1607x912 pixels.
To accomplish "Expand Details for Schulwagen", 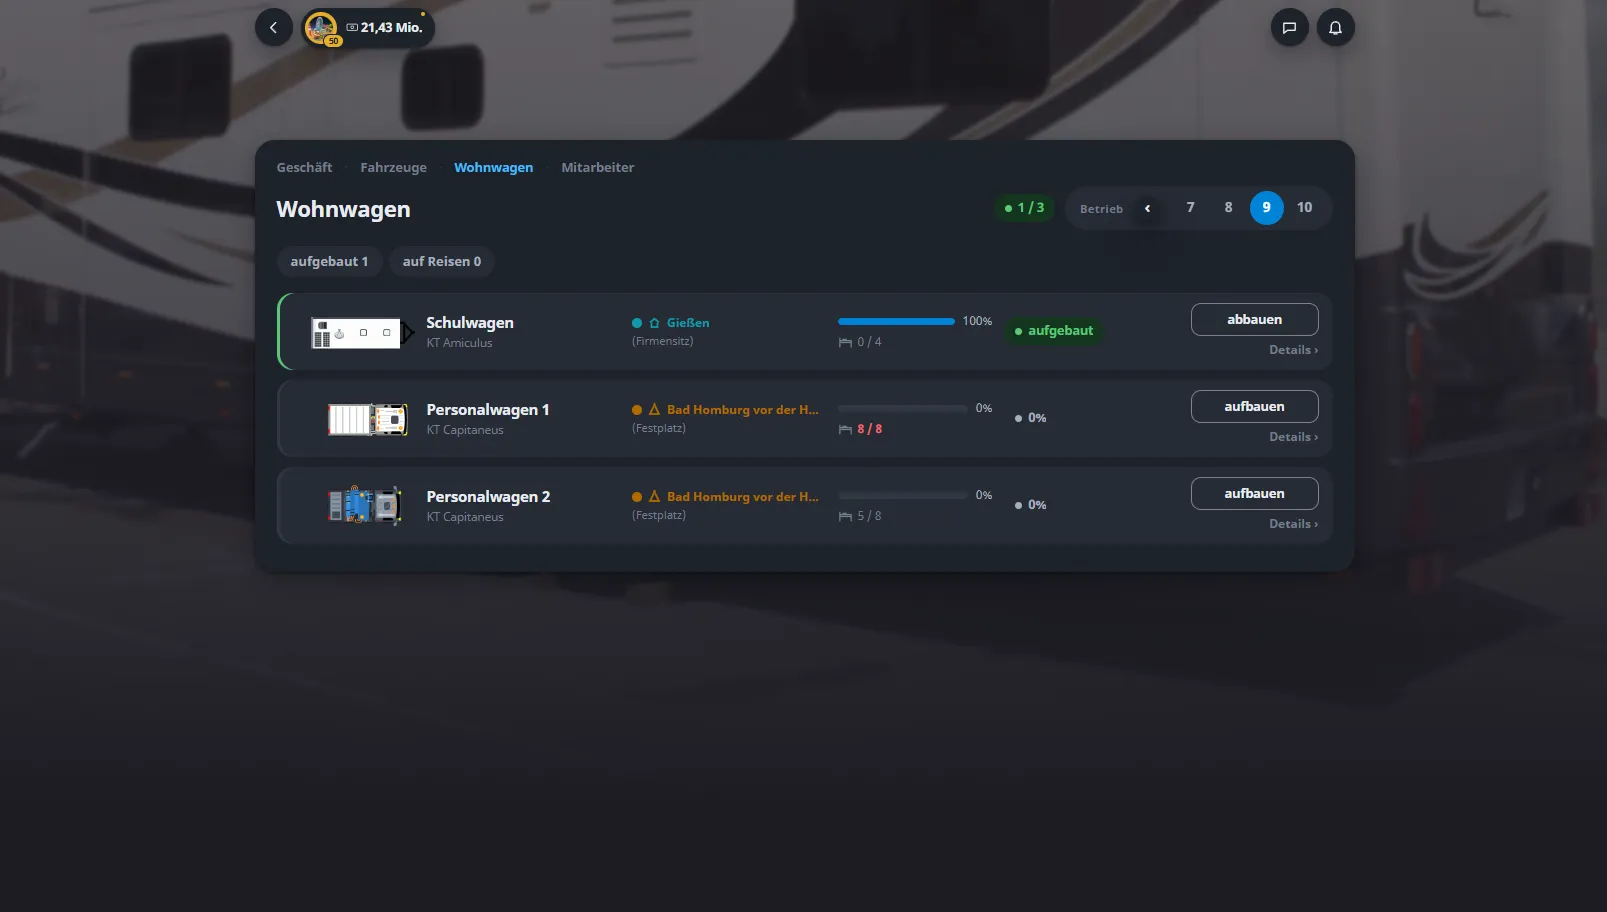I will point(1293,350).
